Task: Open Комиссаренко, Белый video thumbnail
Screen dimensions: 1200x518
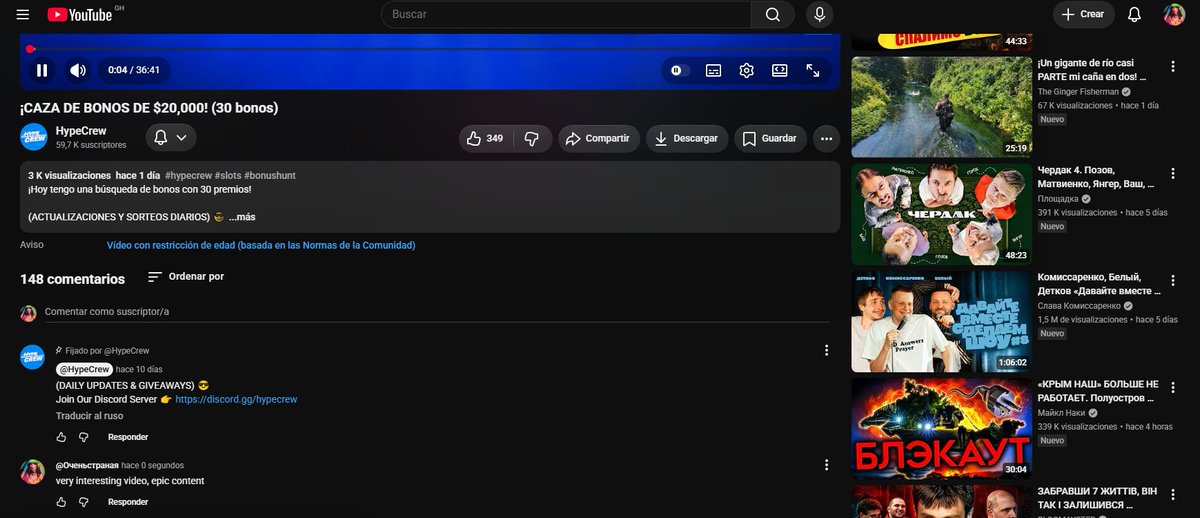Action: tap(941, 322)
